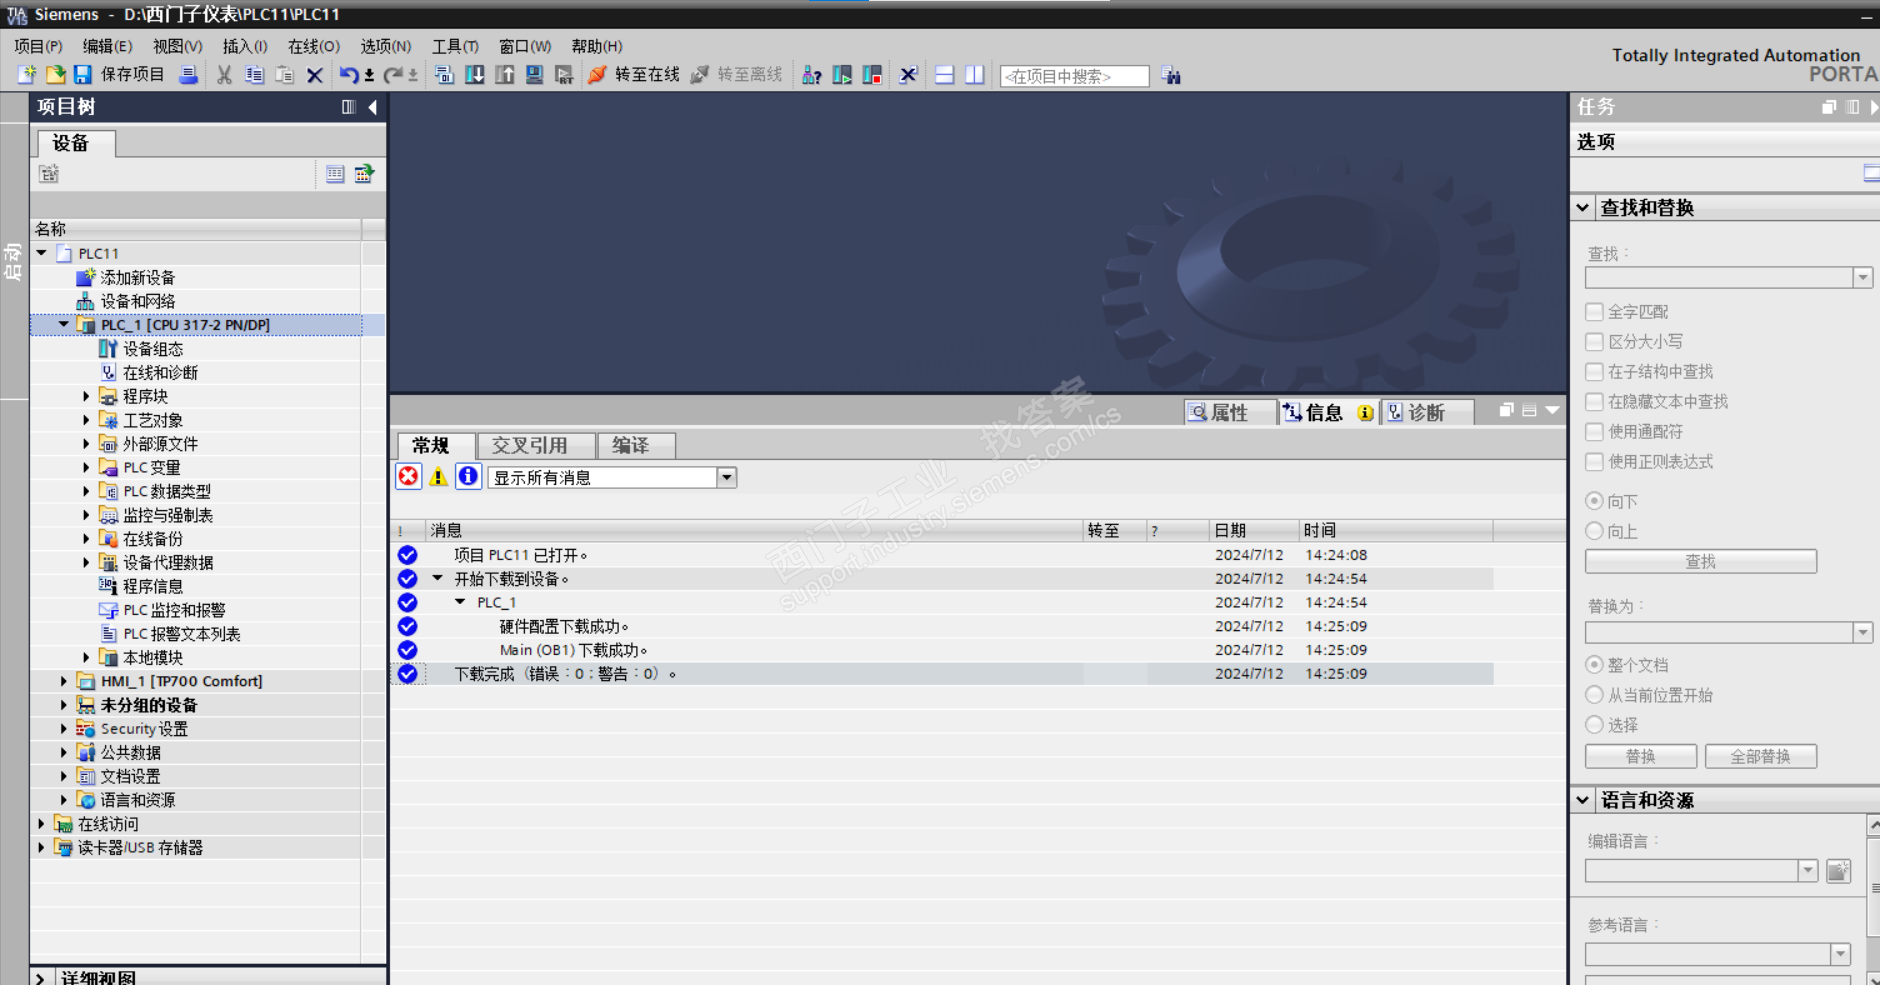Split editor area vertically
This screenshot has height=985, width=1880.
click(975, 75)
